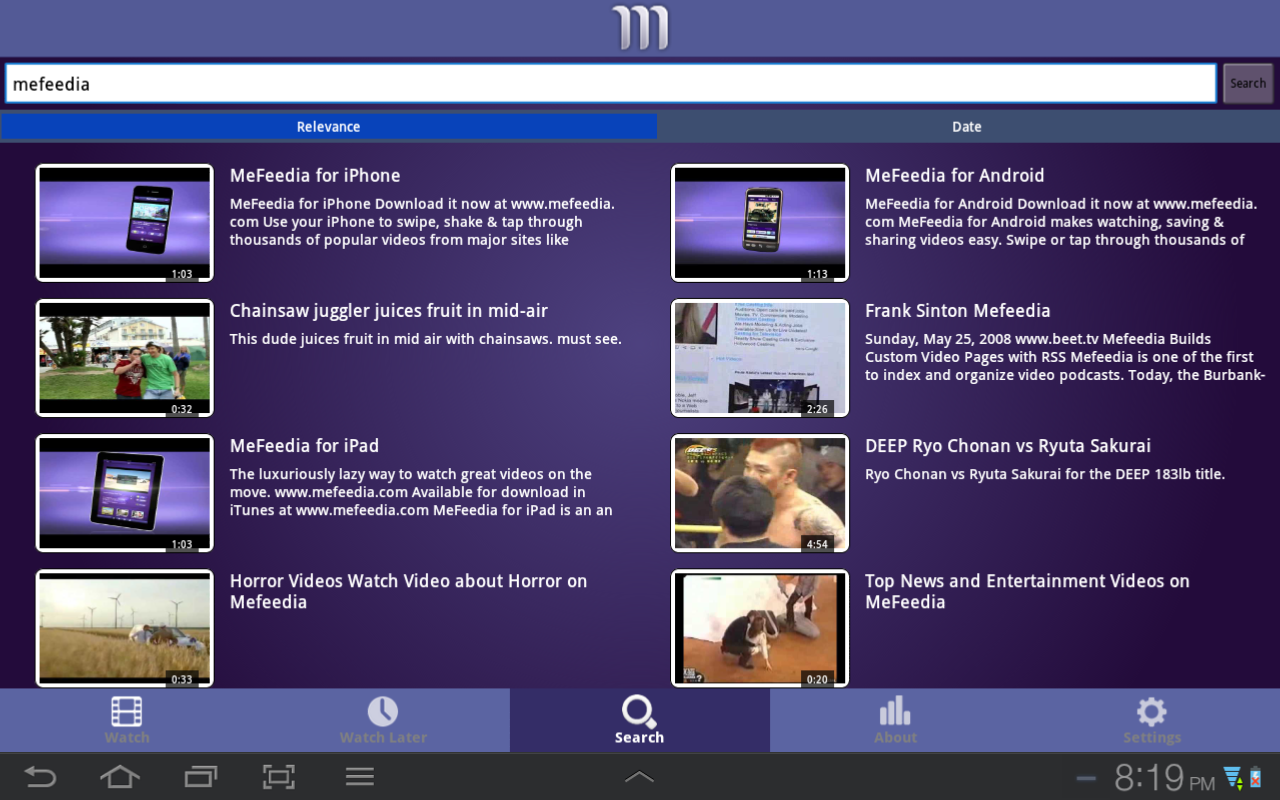This screenshot has height=800, width=1280.
Task: Play the Chainsaw juggler video thumbnail
Action: coord(124,357)
